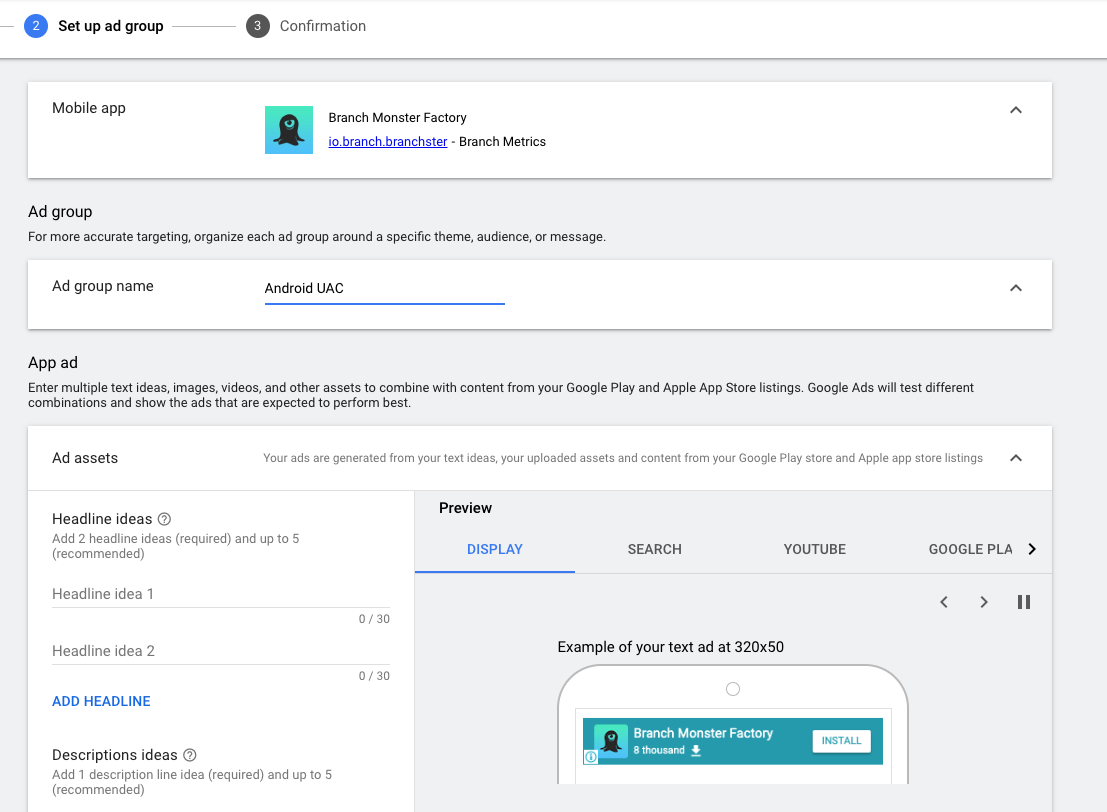Switch to the YOUTUBE preview tab
The width and height of the screenshot is (1107, 812).
coord(815,549)
